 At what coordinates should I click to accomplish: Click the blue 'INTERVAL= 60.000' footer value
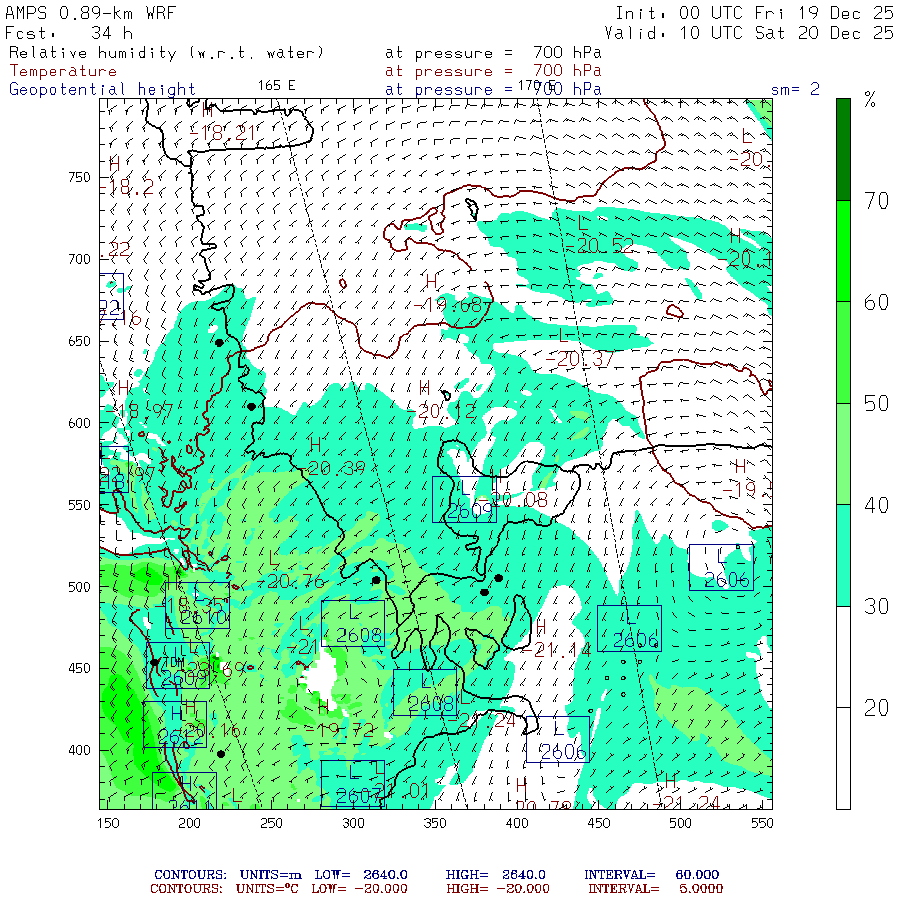651,875
